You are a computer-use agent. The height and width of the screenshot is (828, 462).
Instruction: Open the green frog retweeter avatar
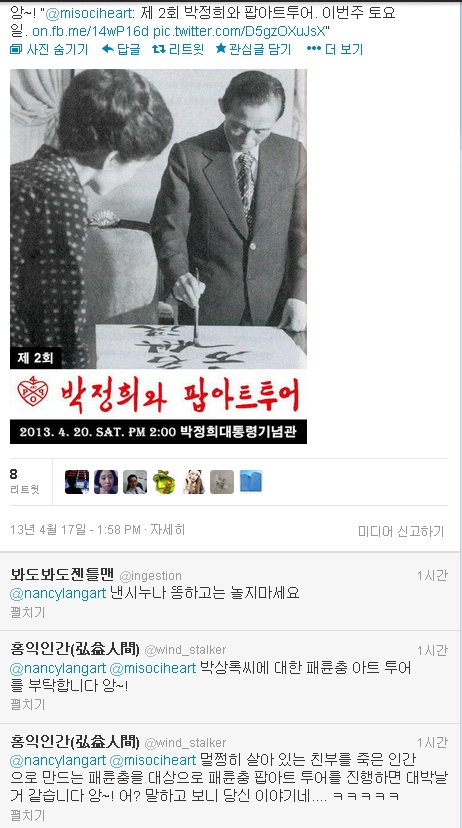point(164,482)
